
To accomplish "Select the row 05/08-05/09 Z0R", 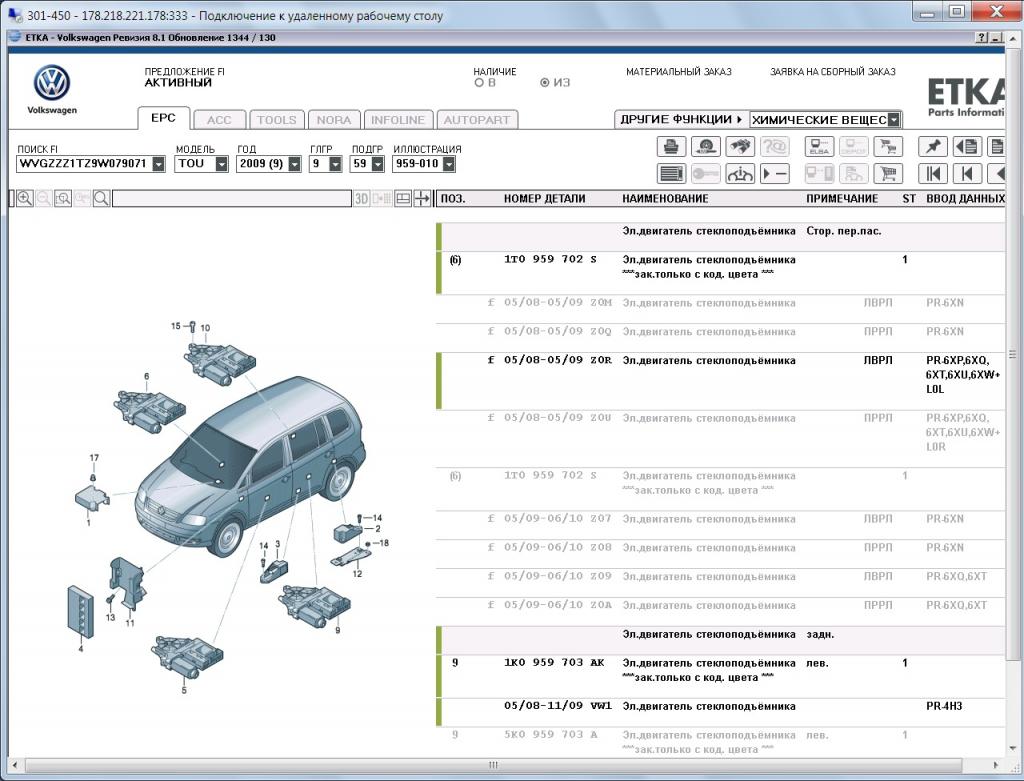I will [721, 381].
